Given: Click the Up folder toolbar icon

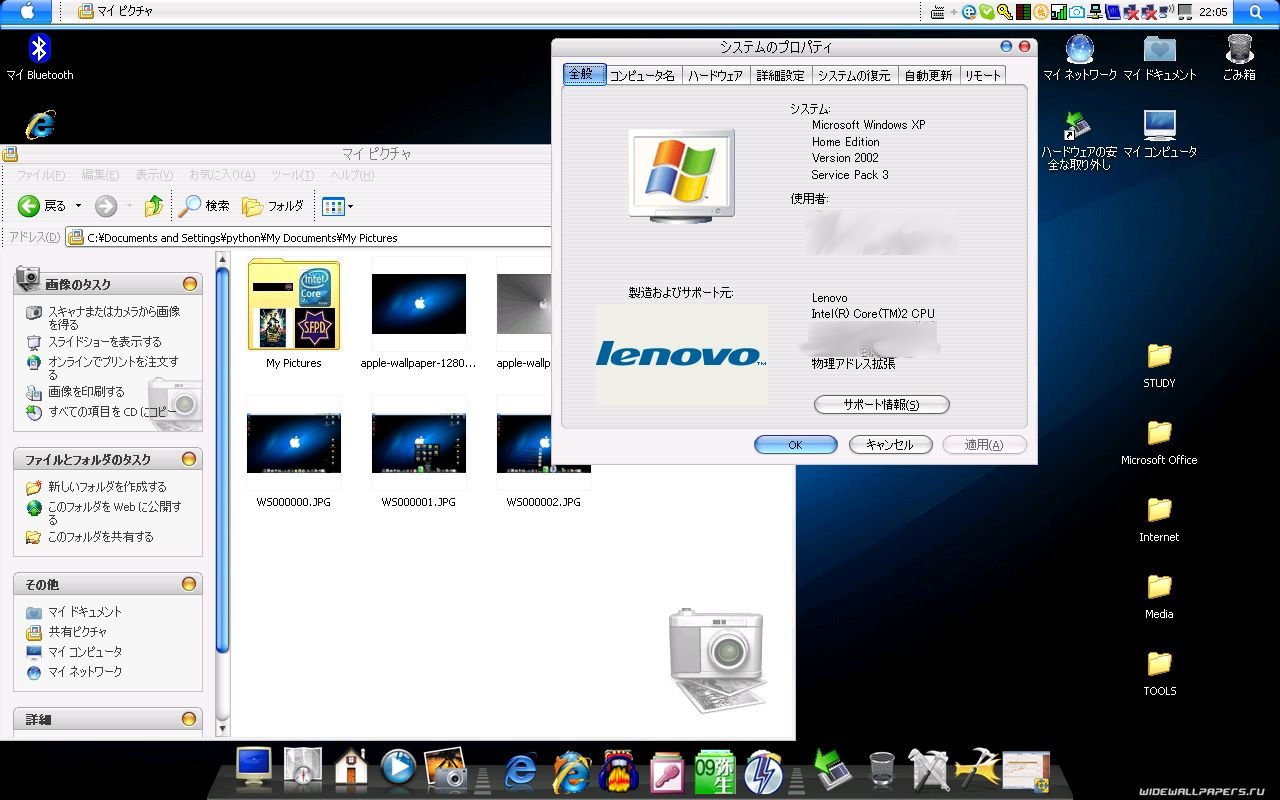Looking at the screenshot, I should 153,206.
